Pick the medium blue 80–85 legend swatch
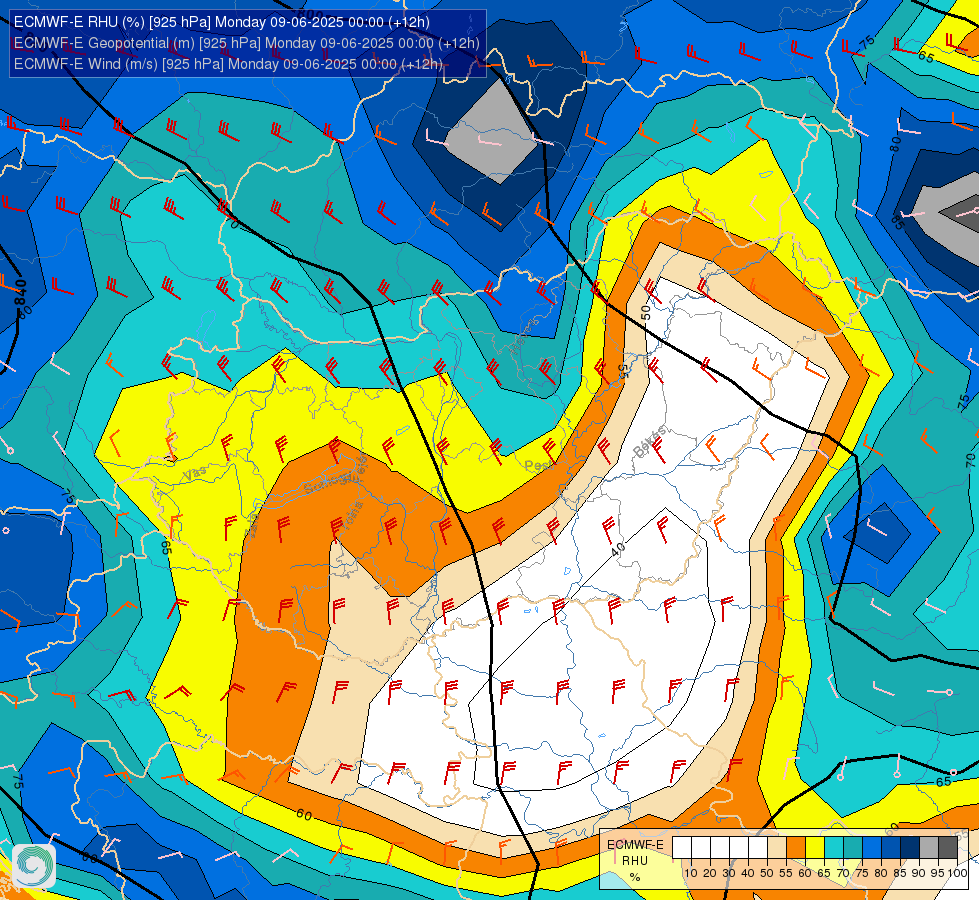 [891, 849]
